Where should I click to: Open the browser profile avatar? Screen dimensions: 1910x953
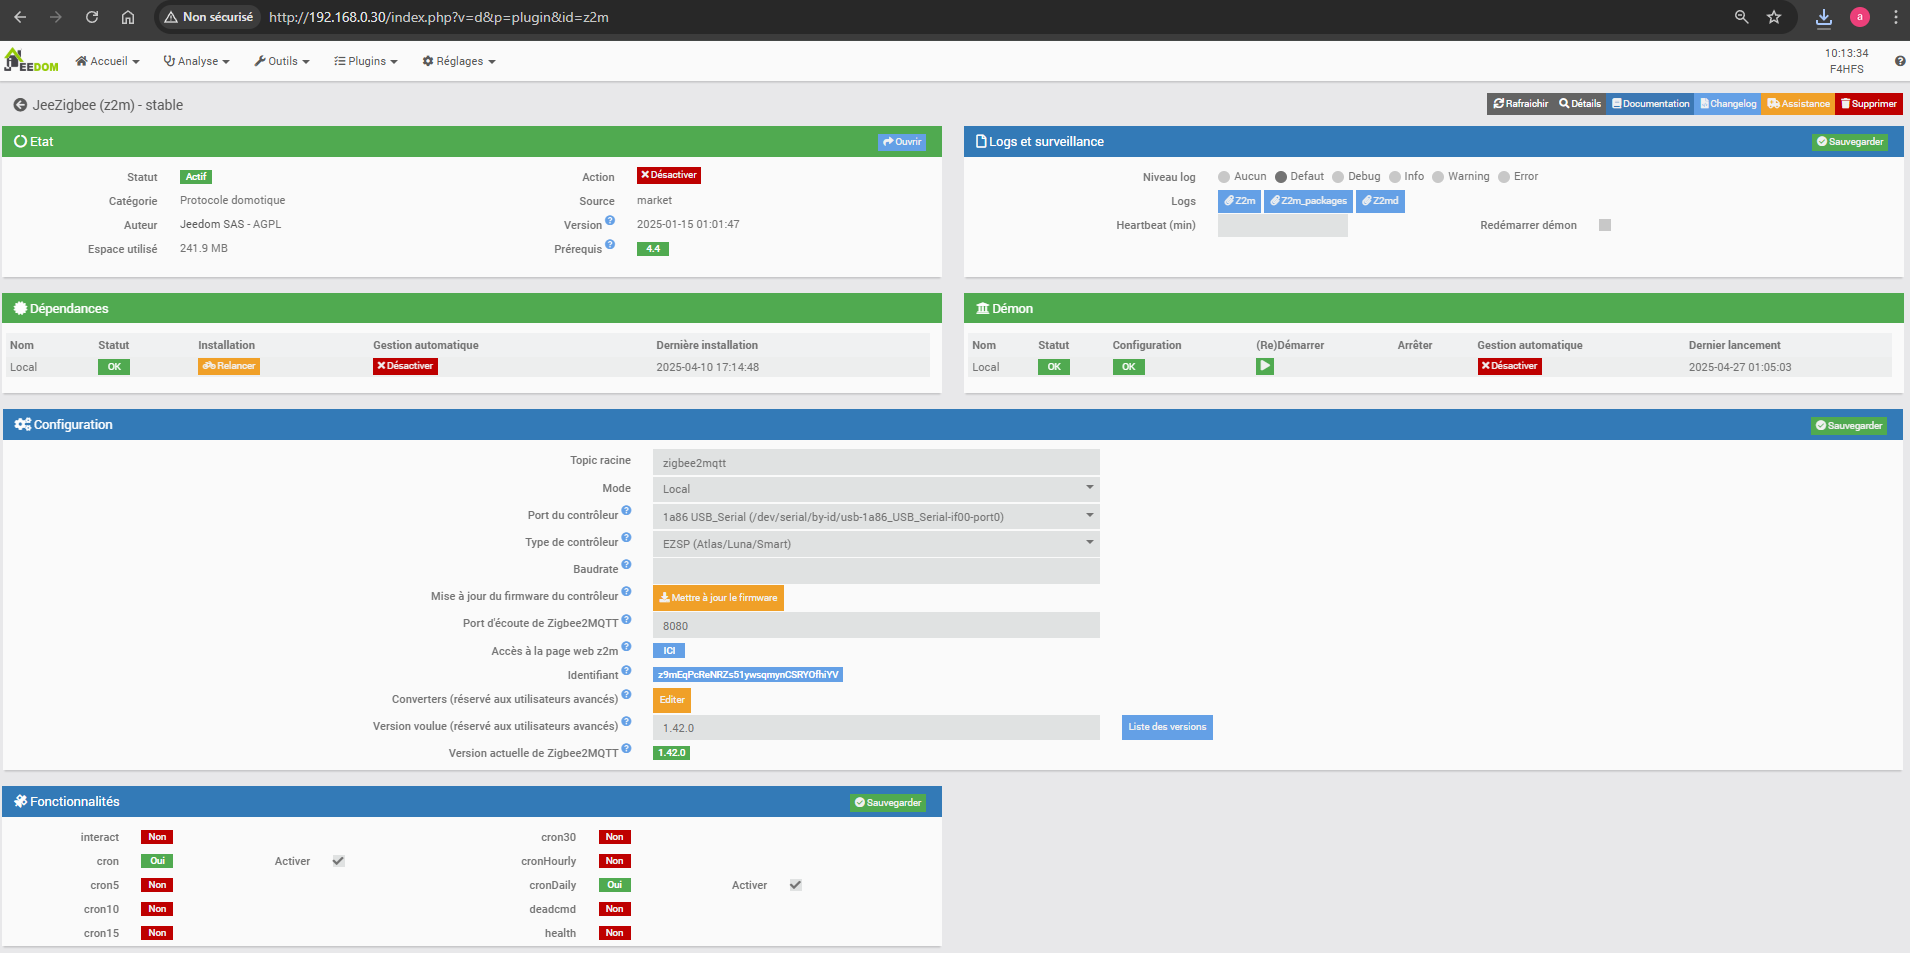pos(1860,17)
